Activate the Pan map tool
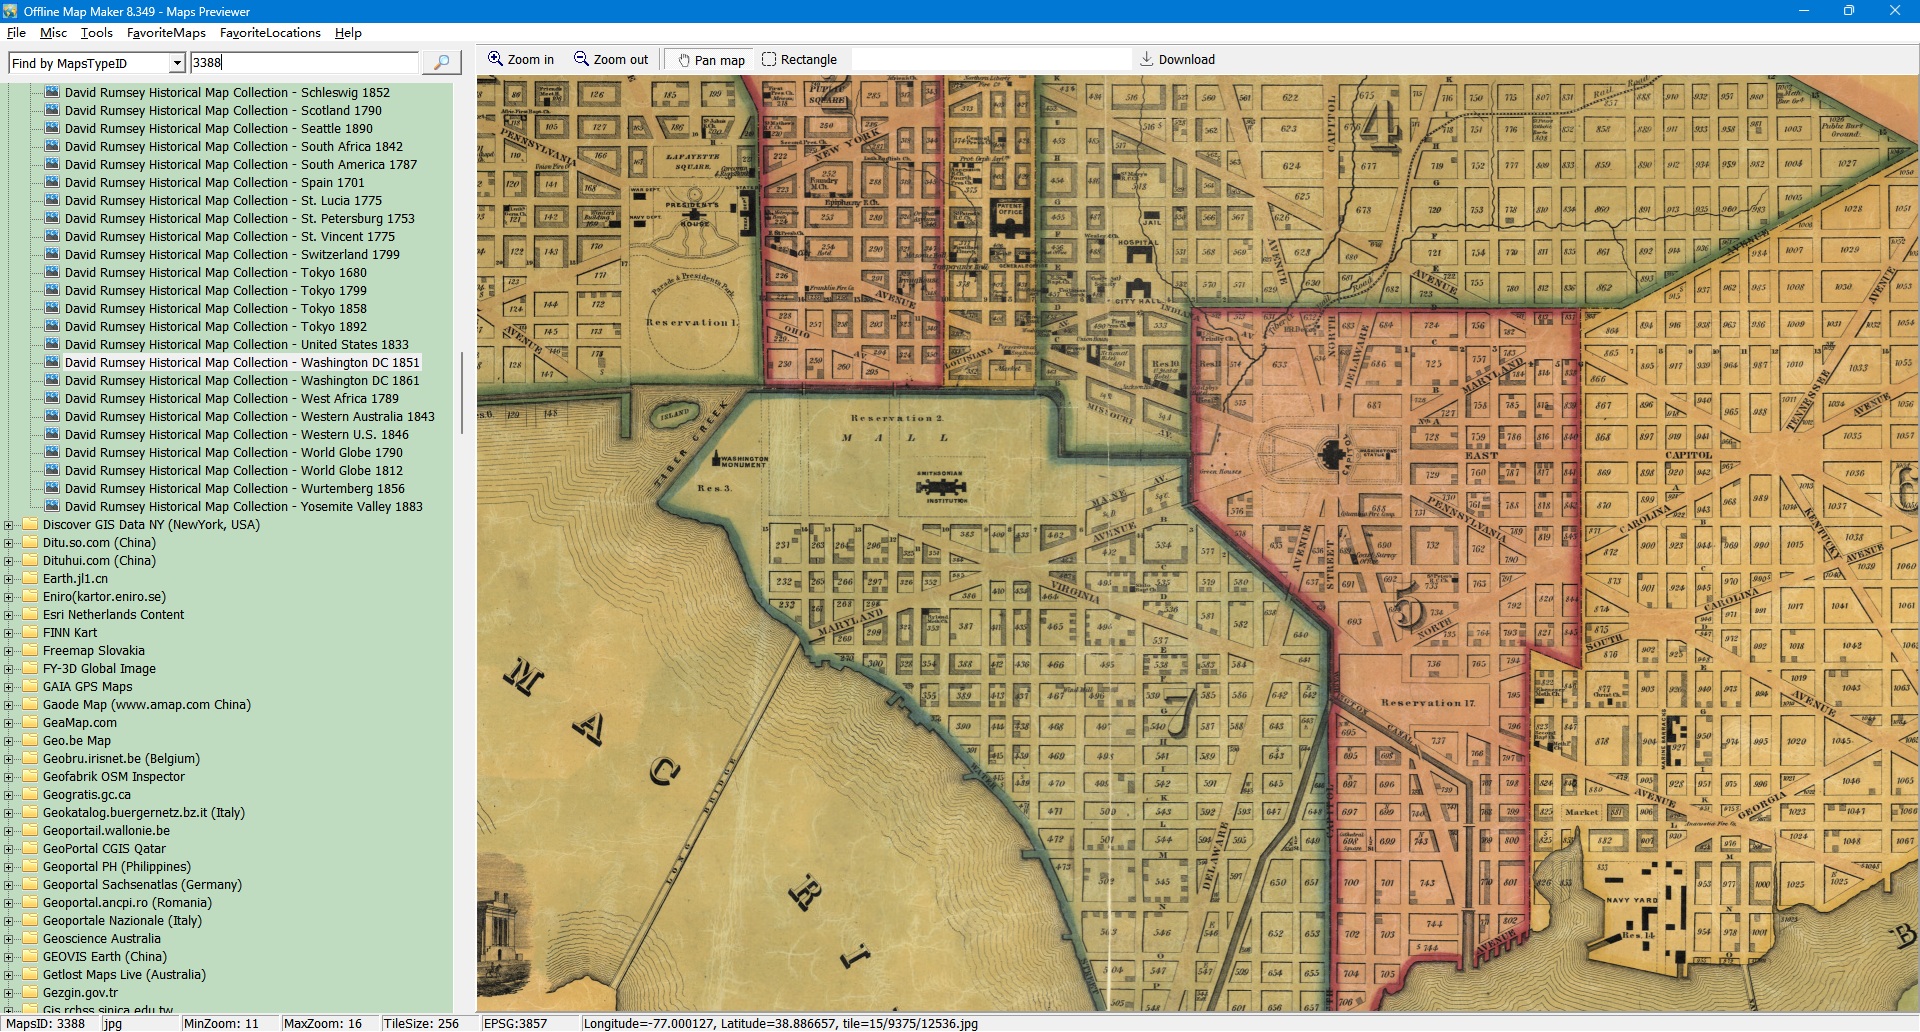 pos(711,60)
